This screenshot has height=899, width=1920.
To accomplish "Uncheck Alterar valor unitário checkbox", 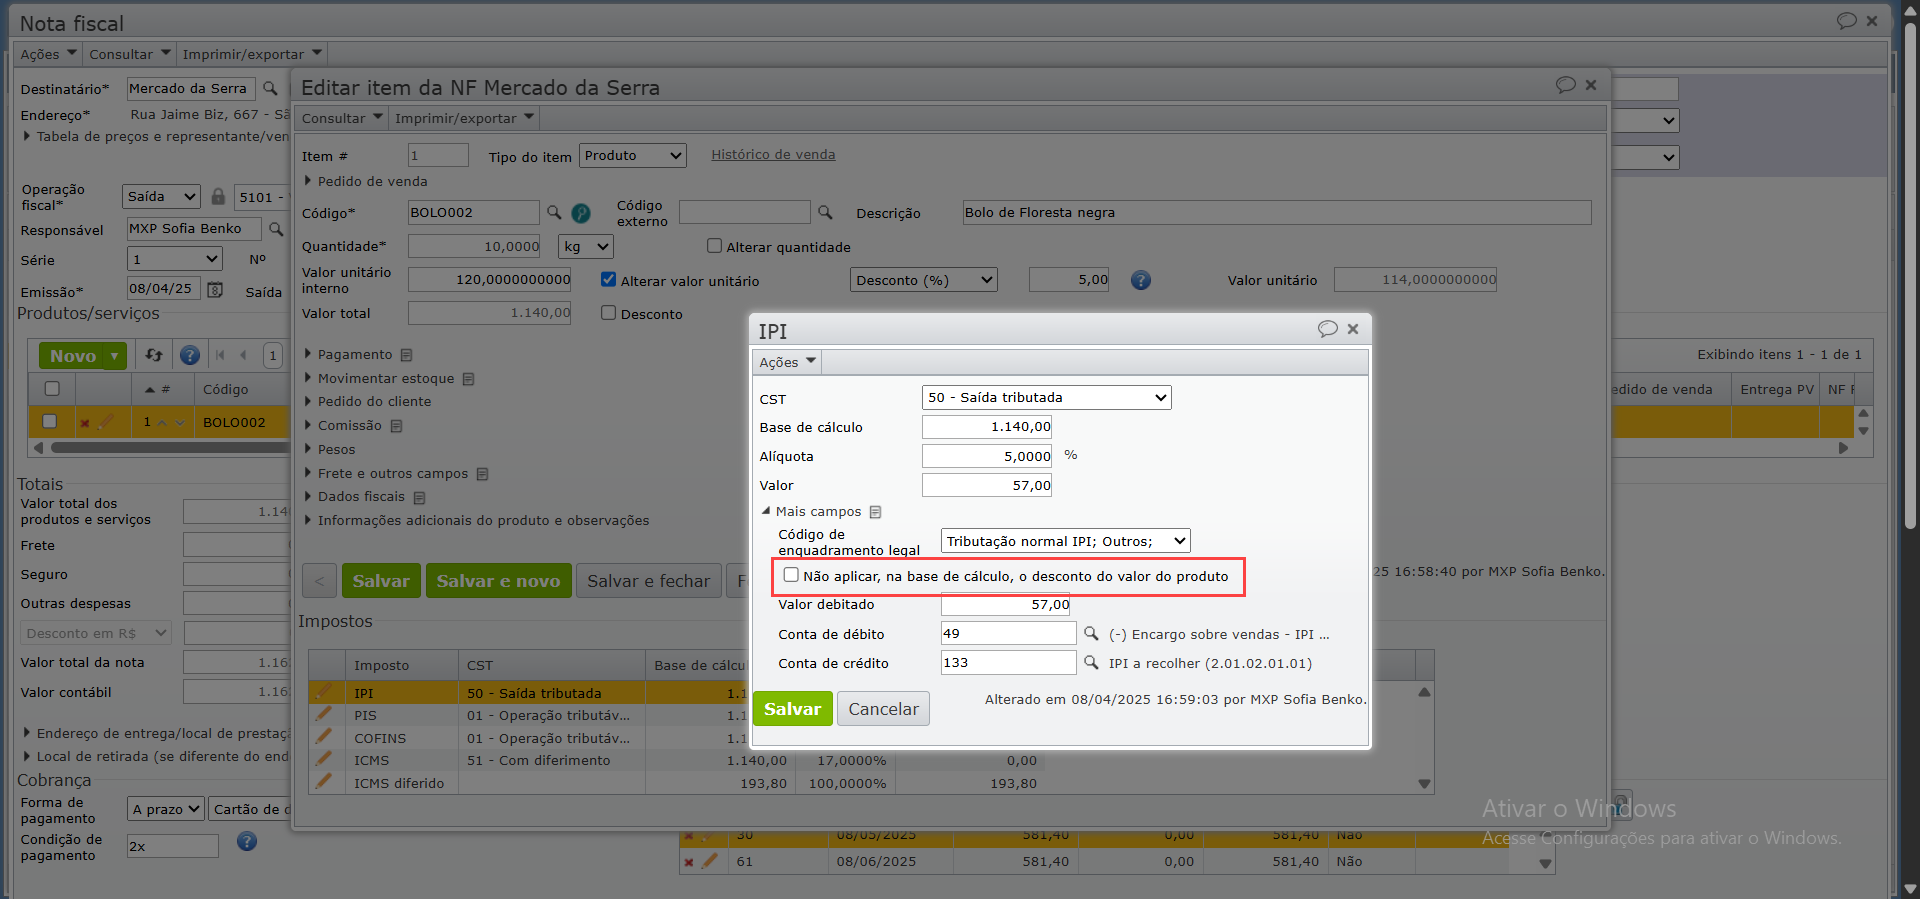I will coord(608,280).
